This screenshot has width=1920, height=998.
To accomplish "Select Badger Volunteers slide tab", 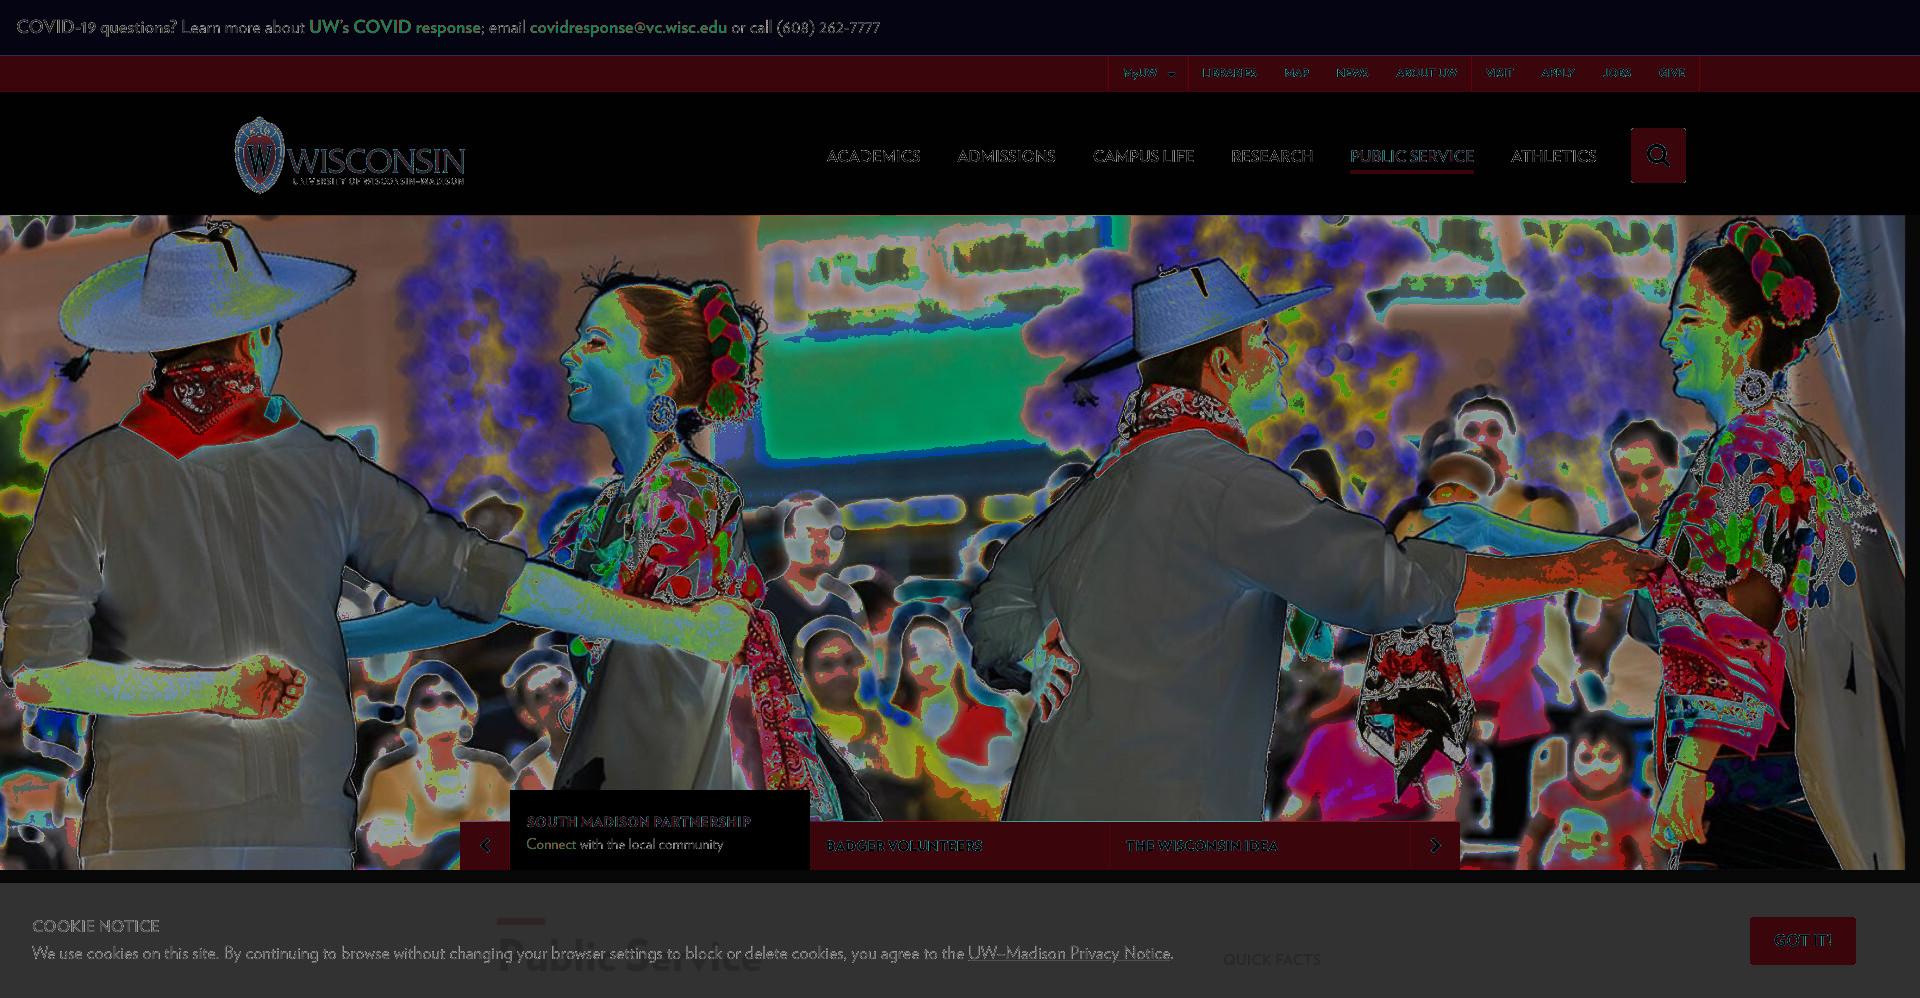I will (x=960, y=846).
